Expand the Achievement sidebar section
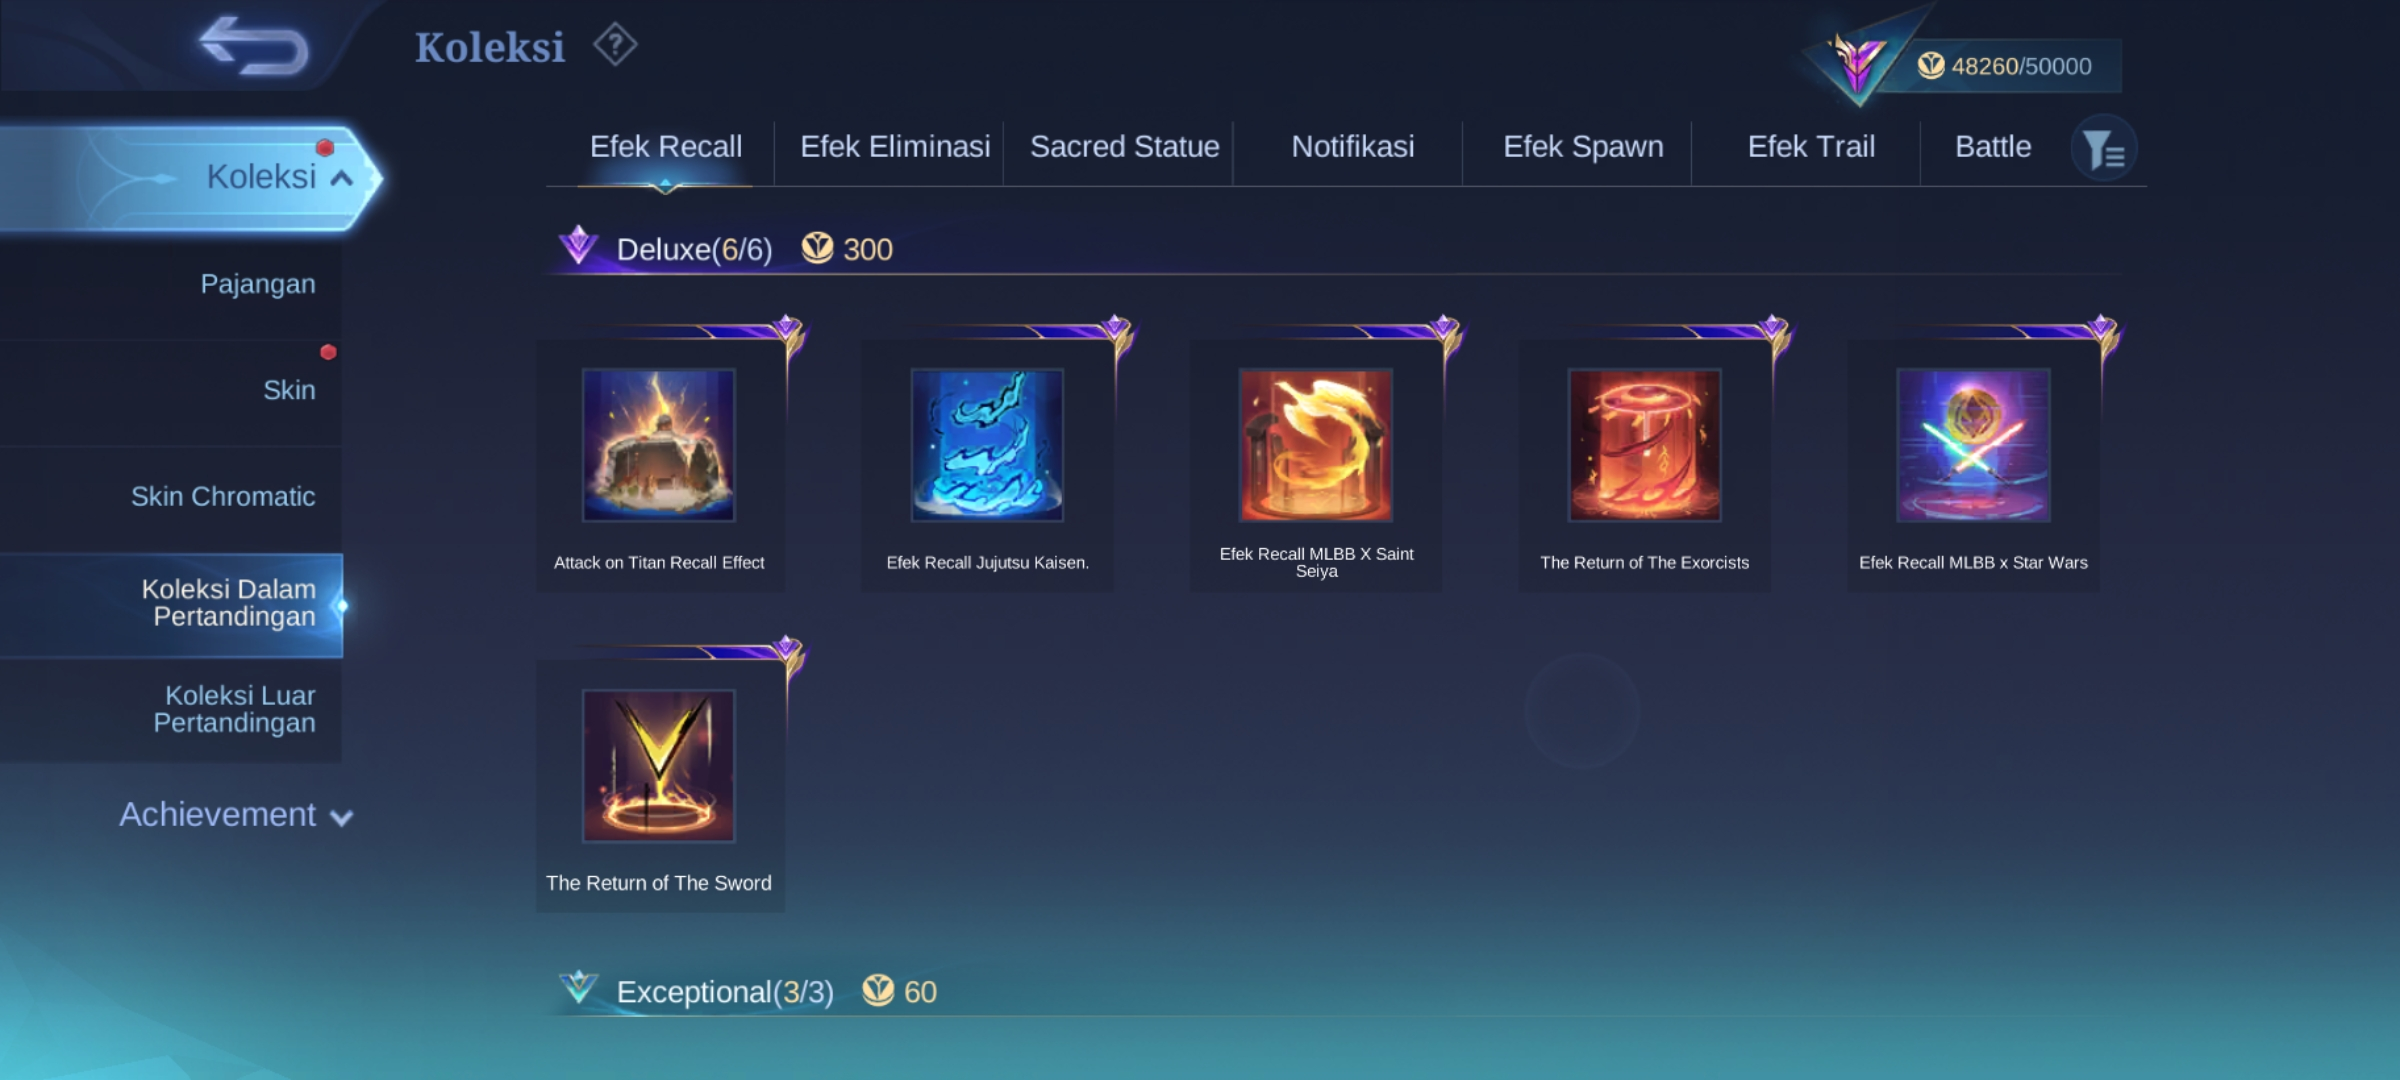The height and width of the screenshot is (1080, 2400). [x=236, y=815]
